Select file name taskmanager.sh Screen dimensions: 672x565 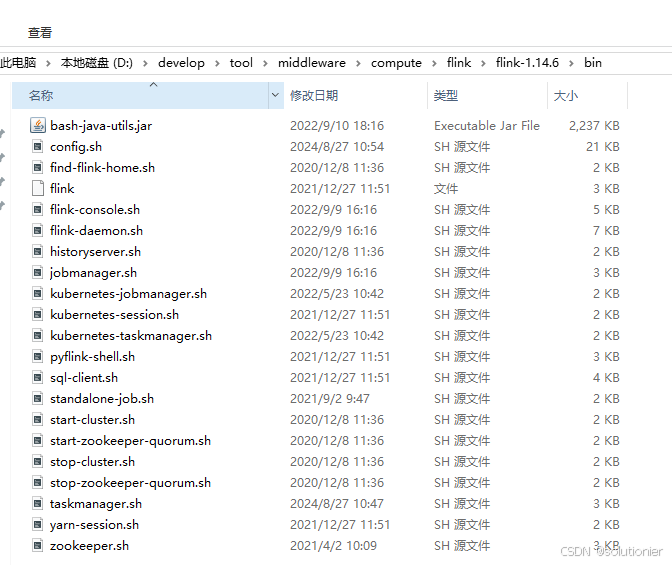[96, 504]
